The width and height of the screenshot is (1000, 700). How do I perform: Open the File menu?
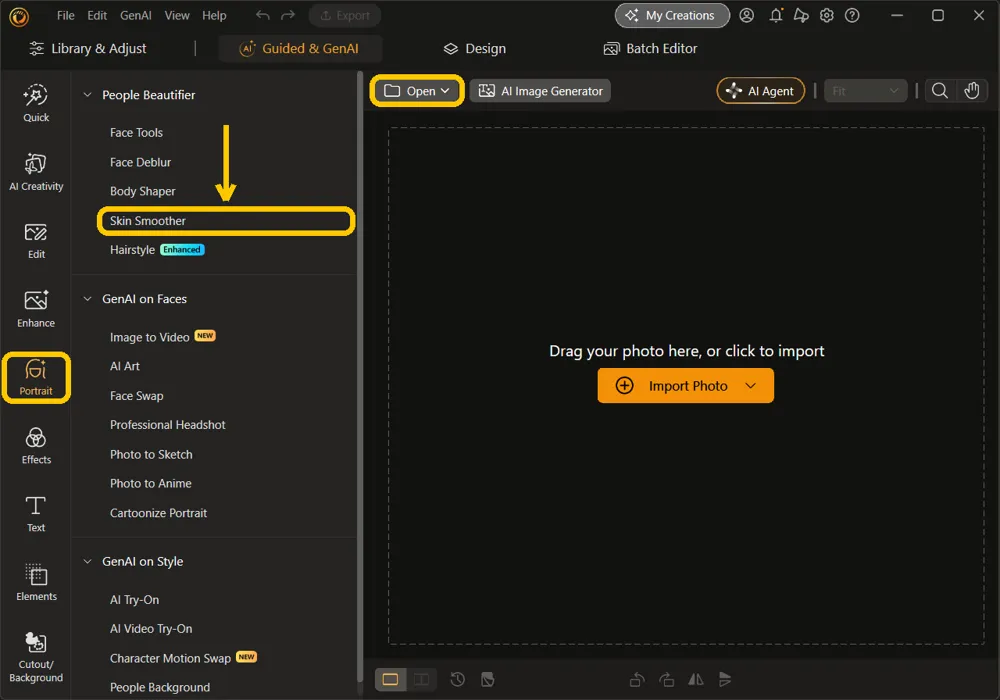[66, 15]
